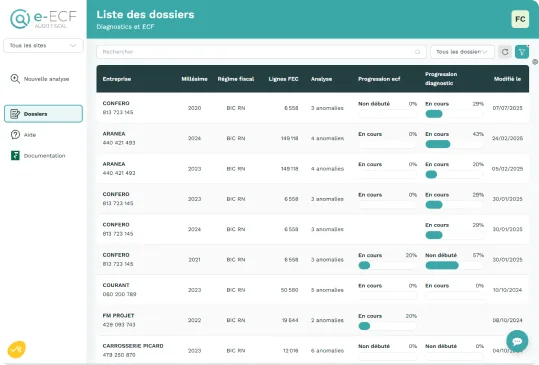Click the e-ECF Audit Fiscal logo

[43, 19]
